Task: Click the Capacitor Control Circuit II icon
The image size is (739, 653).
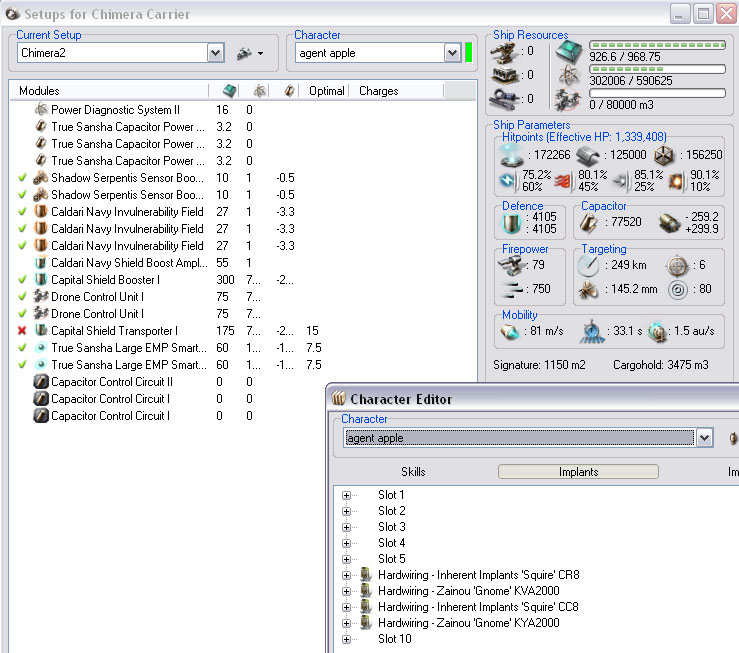Action: [x=41, y=381]
